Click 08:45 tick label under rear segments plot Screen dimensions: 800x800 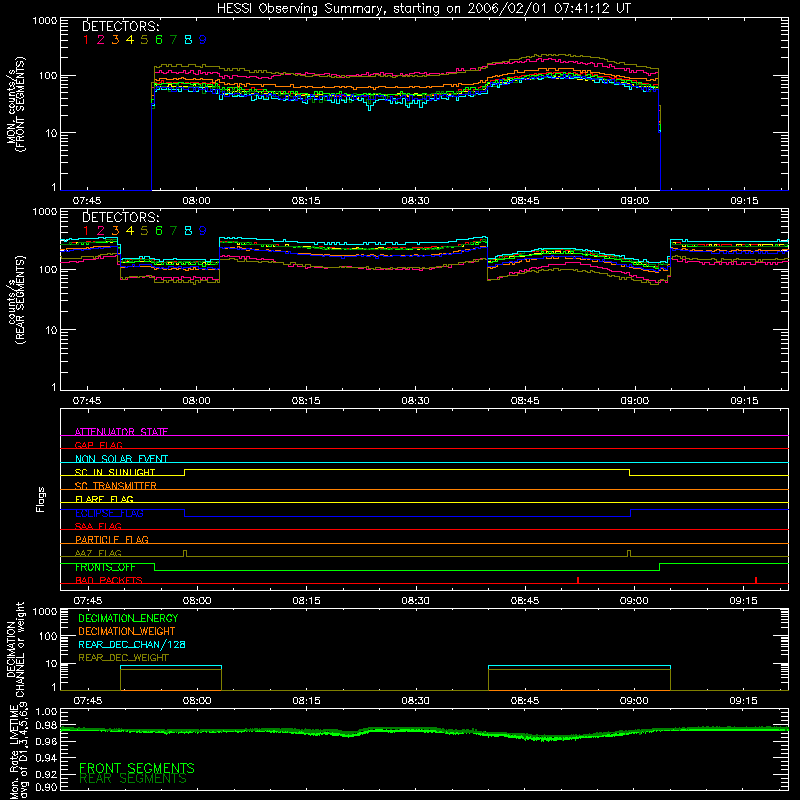click(x=525, y=401)
